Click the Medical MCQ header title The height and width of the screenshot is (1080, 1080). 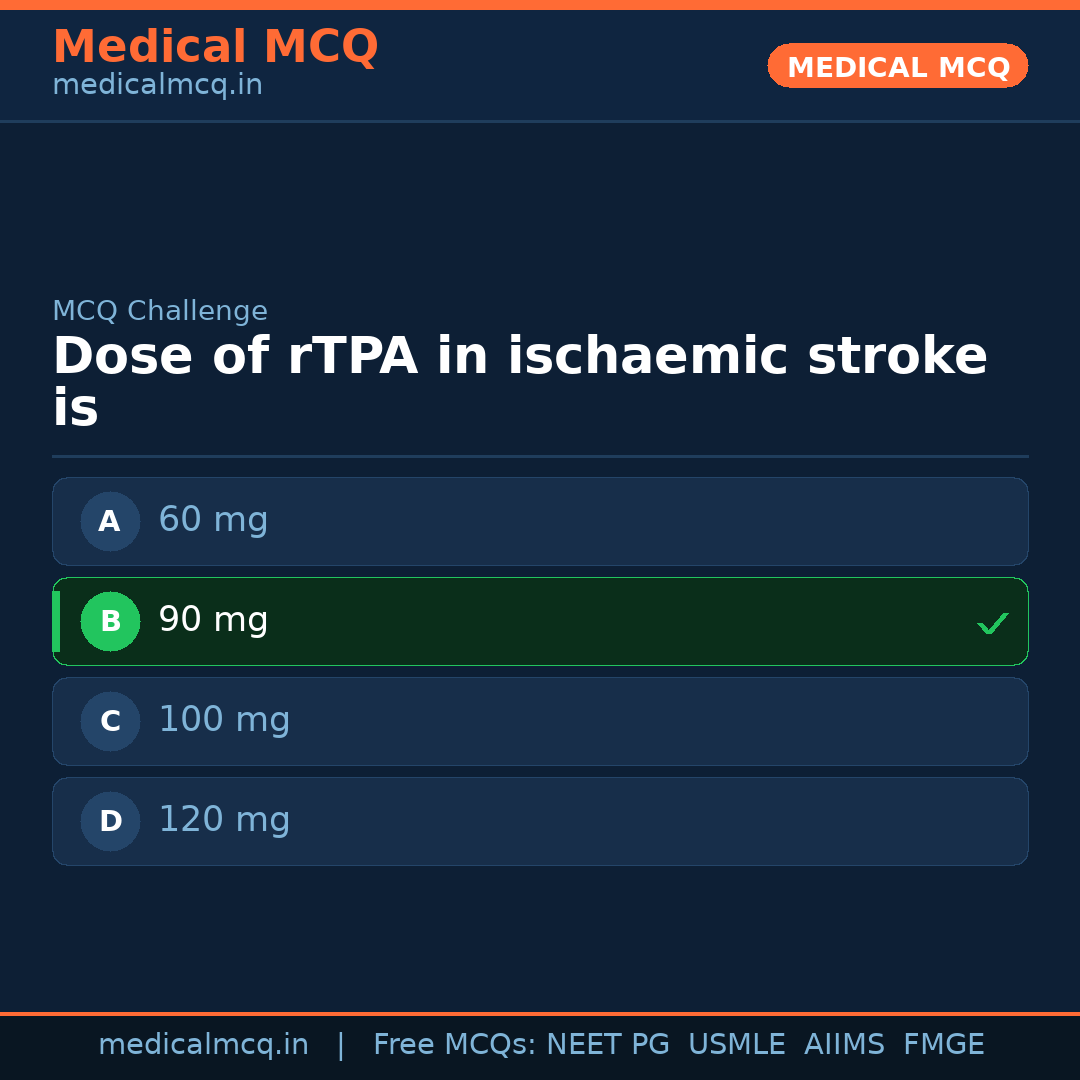pyautogui.click(x=215, y=47)
